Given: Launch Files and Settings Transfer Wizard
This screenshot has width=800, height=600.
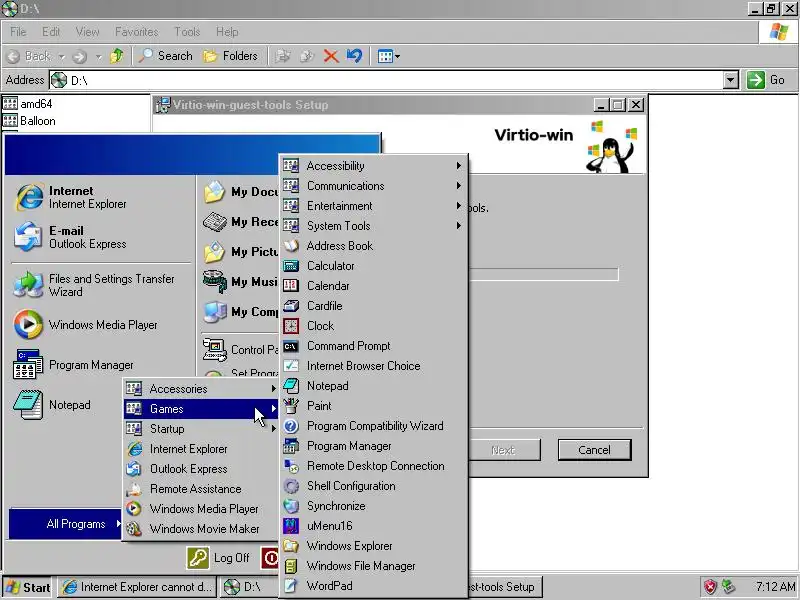Looking at the screenshot, I should 101,285.
